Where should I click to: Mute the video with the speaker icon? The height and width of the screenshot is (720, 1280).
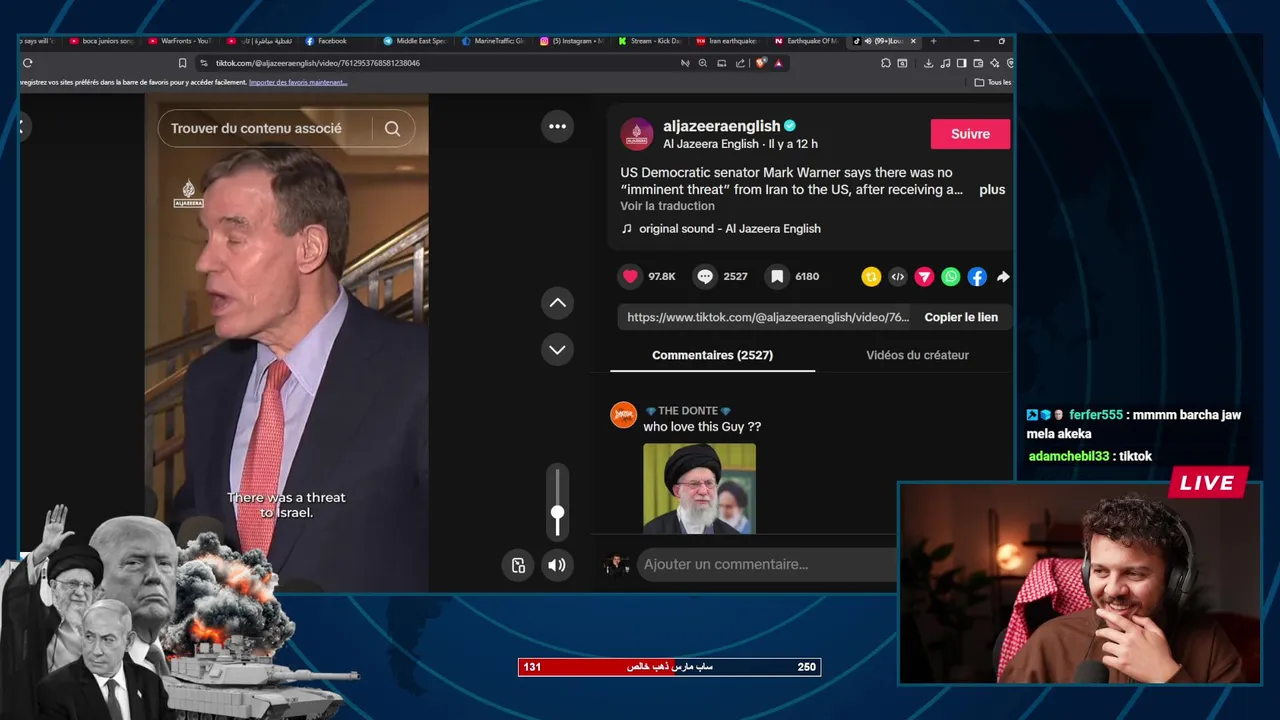pyautogui.click(x=557, y=565)
